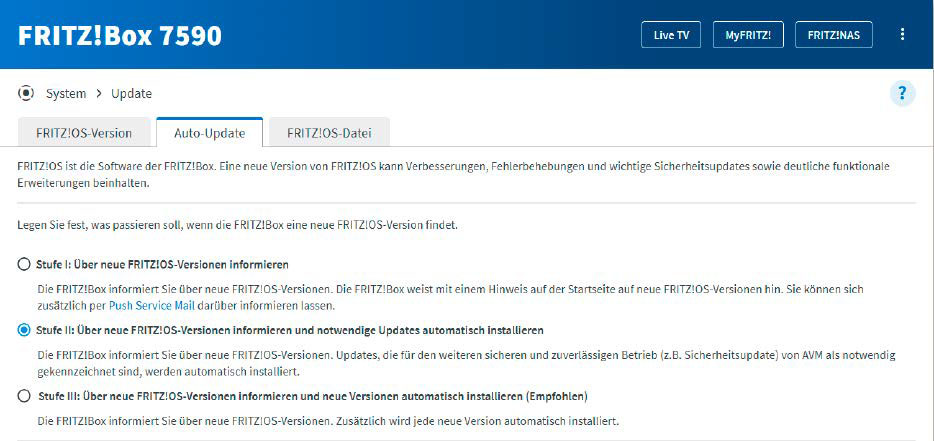Open MyFRITZ! page

[748, 35]
